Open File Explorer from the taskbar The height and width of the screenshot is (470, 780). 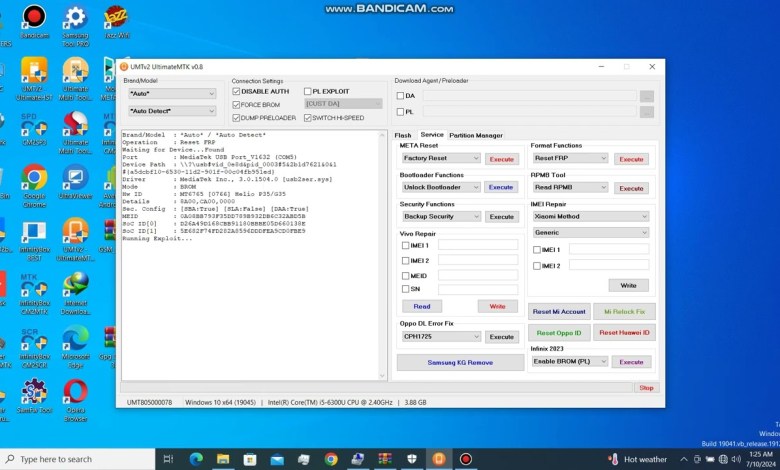coord(223,459)
